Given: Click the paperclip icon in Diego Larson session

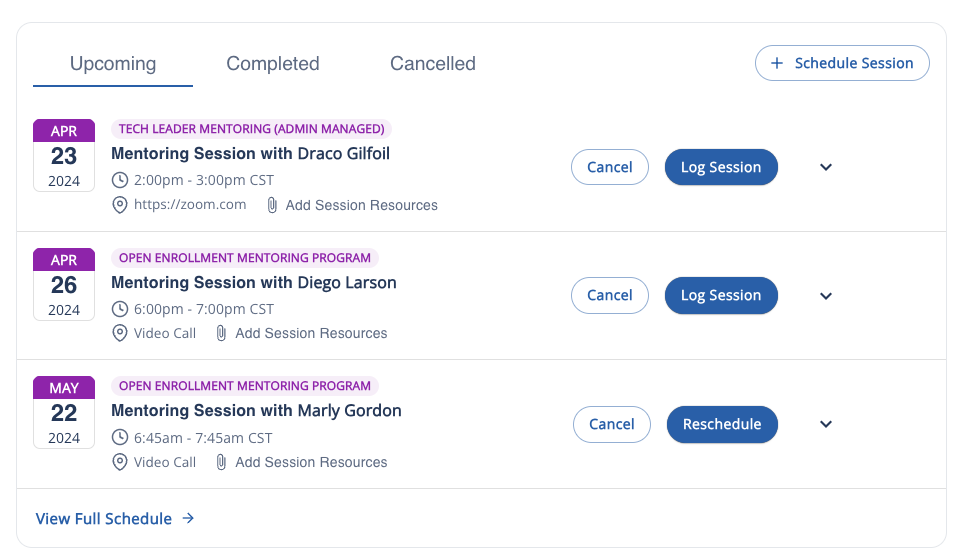Looking at the screenshot, I should point(221,333).
